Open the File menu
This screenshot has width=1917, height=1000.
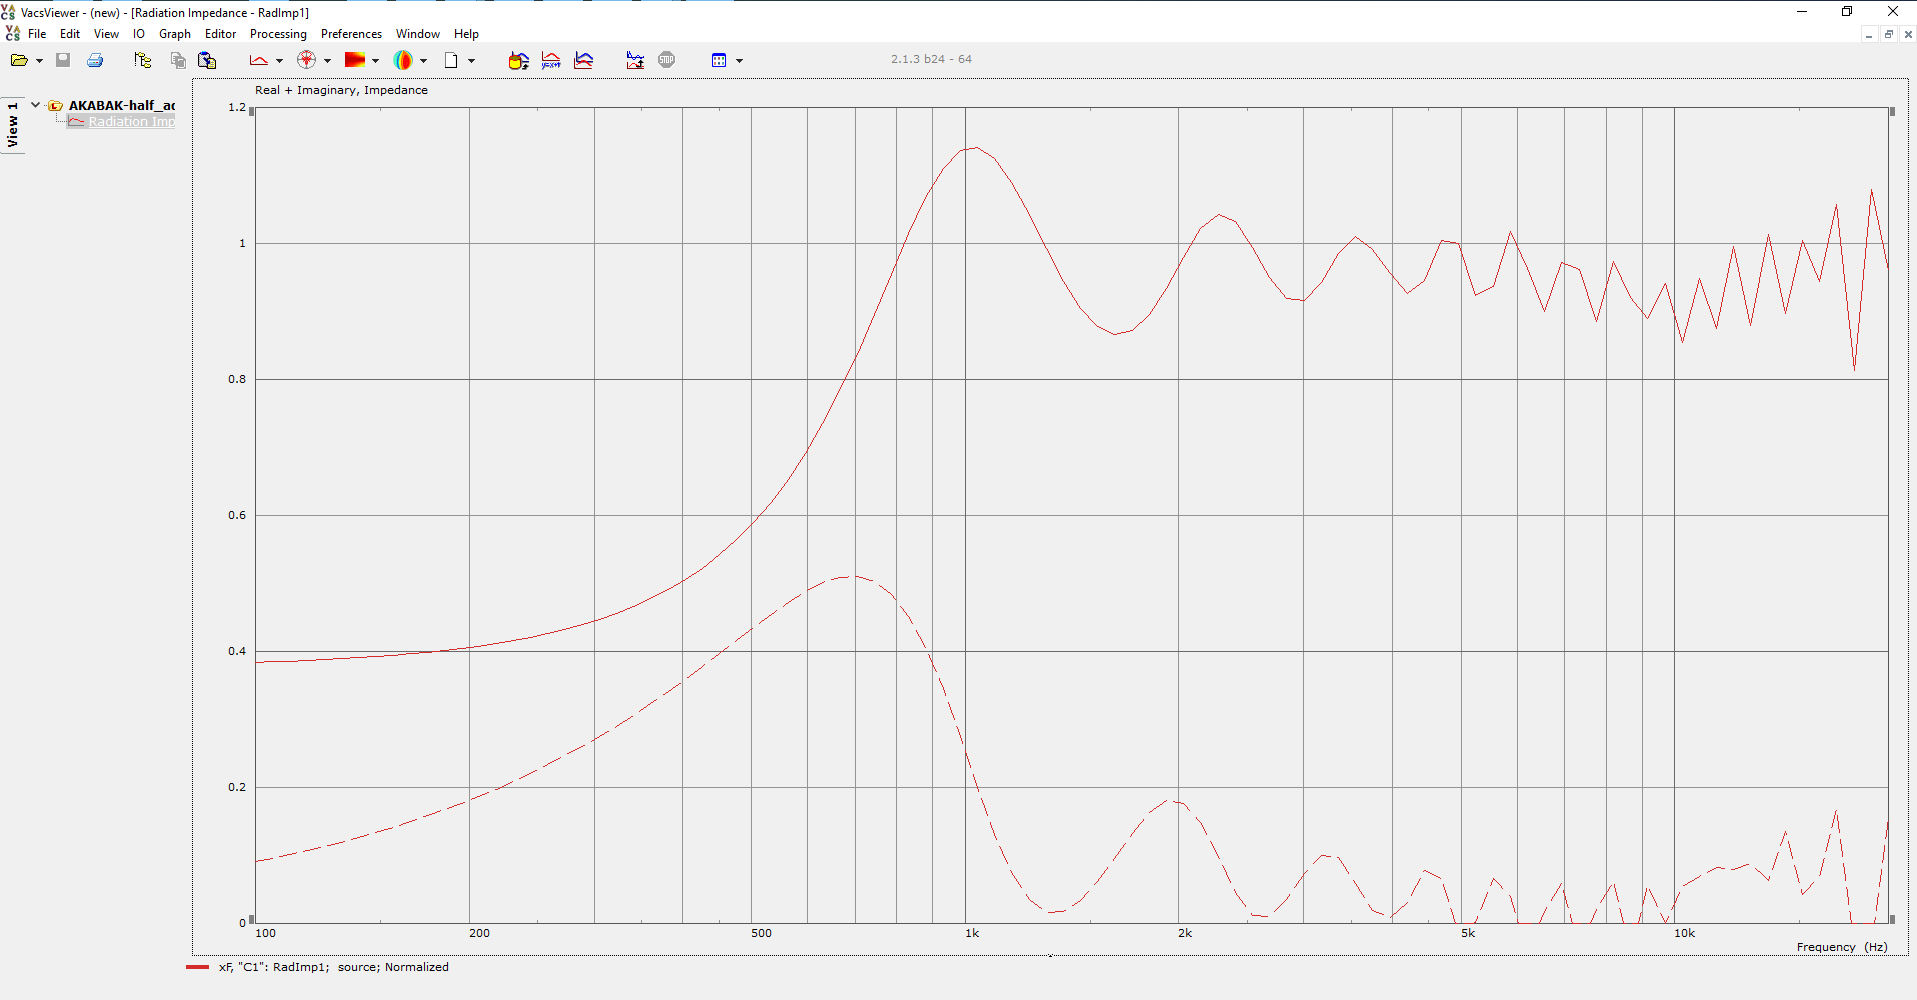(37, 34)
